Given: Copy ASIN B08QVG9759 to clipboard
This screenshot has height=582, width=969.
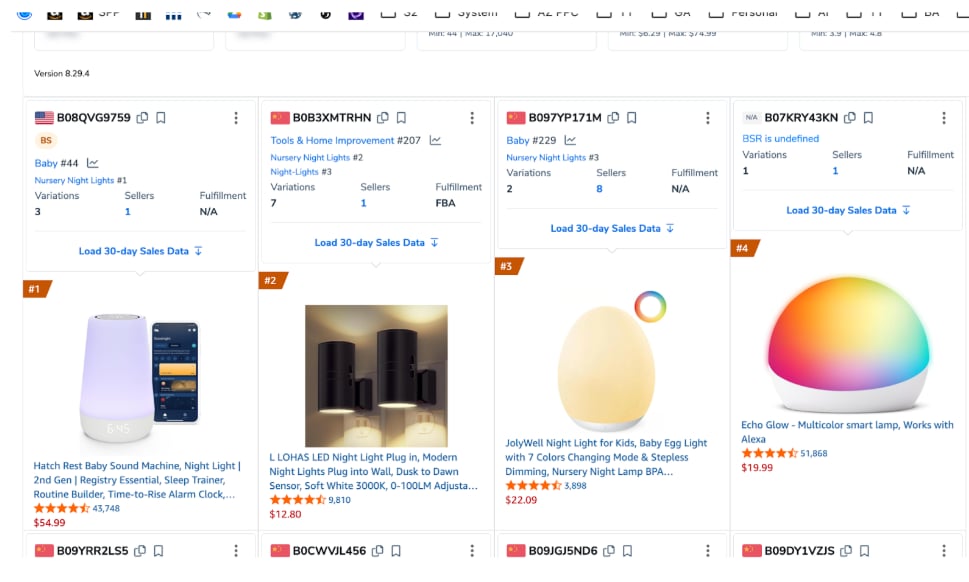Looking at the screenshot, I should [142, 118].
